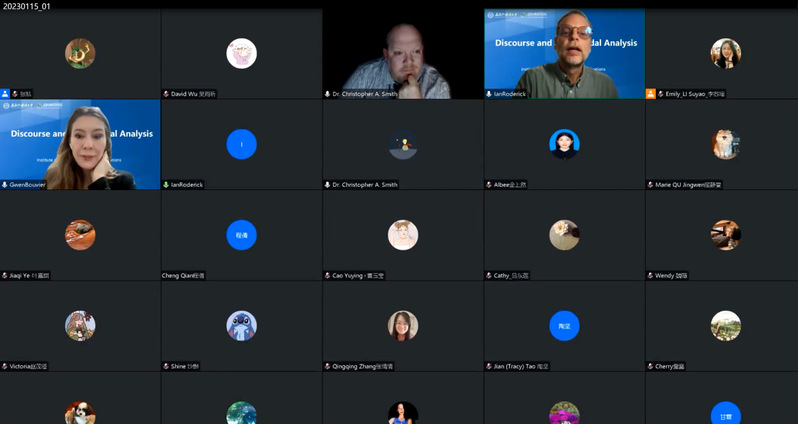Click the mic icon next to Qingqing Zhang
This screenshot has height=424, width=798.
[x=328, y=366]
